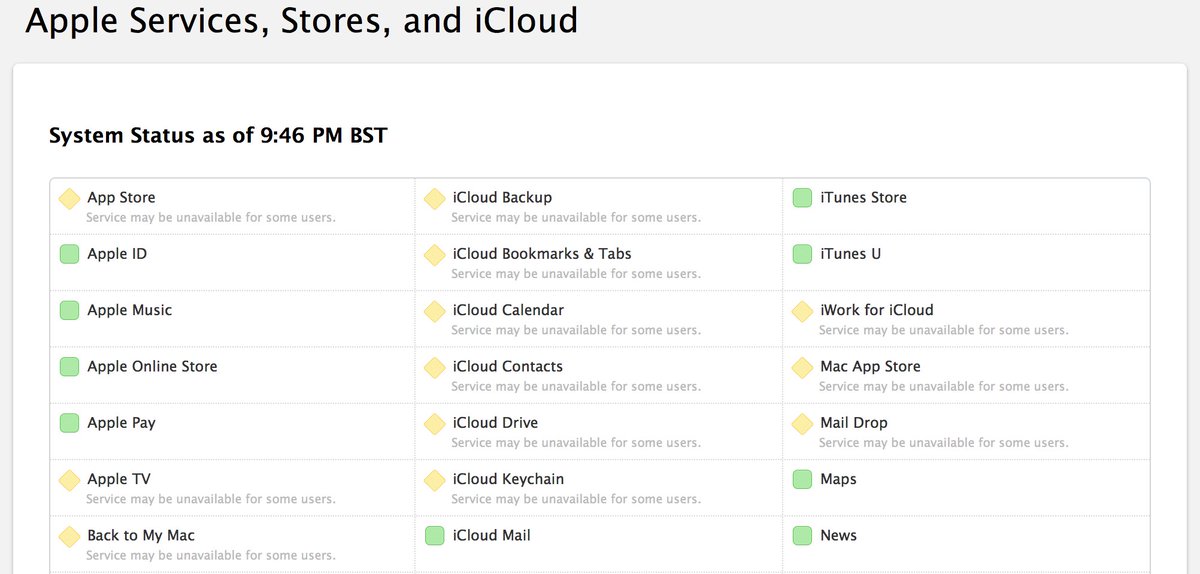
Task: Click the green square icon beside iTunes U
Action: 802,254
